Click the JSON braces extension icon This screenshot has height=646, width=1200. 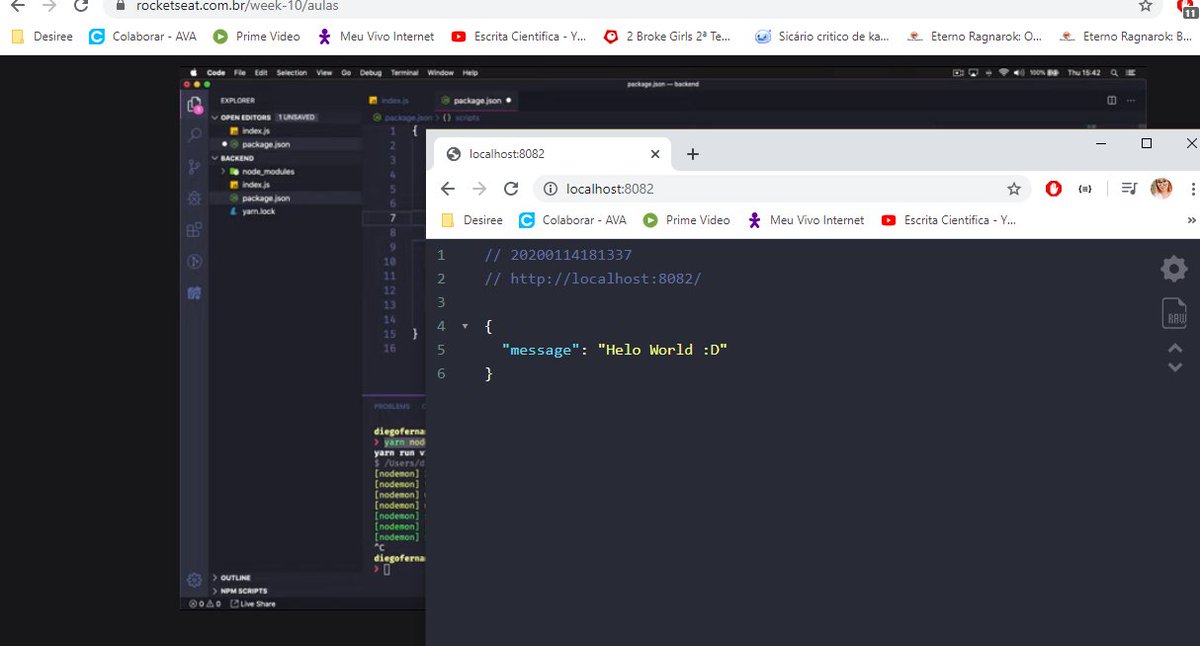[x=1085, y=189]
